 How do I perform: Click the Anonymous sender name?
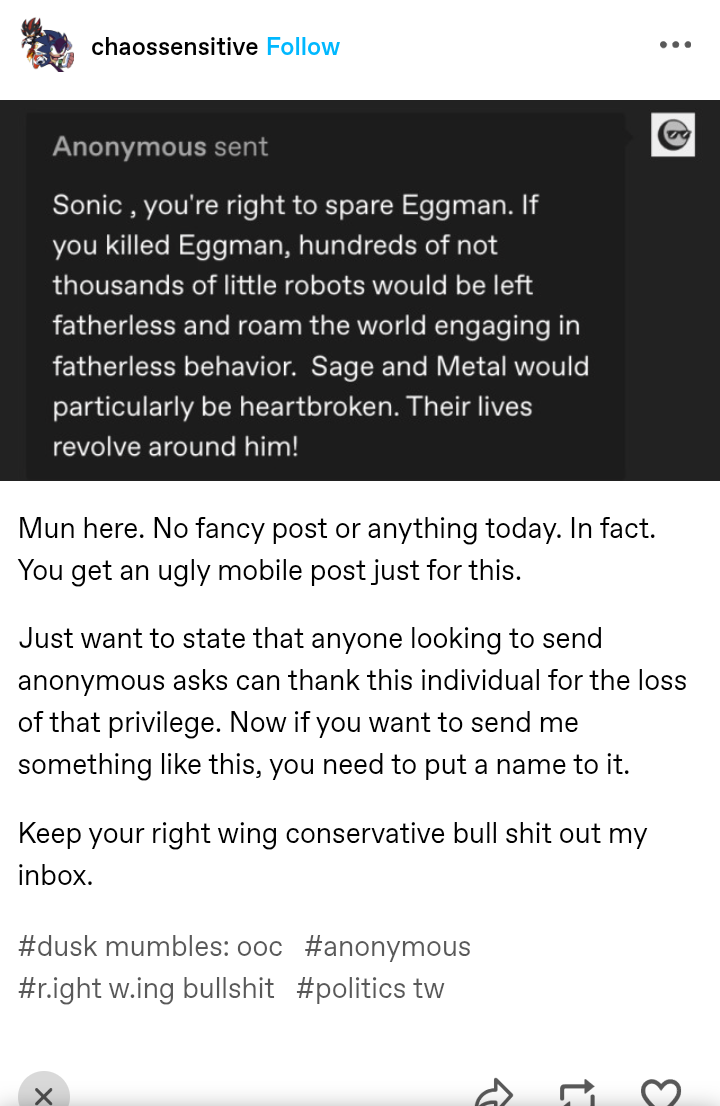(129, 147)
